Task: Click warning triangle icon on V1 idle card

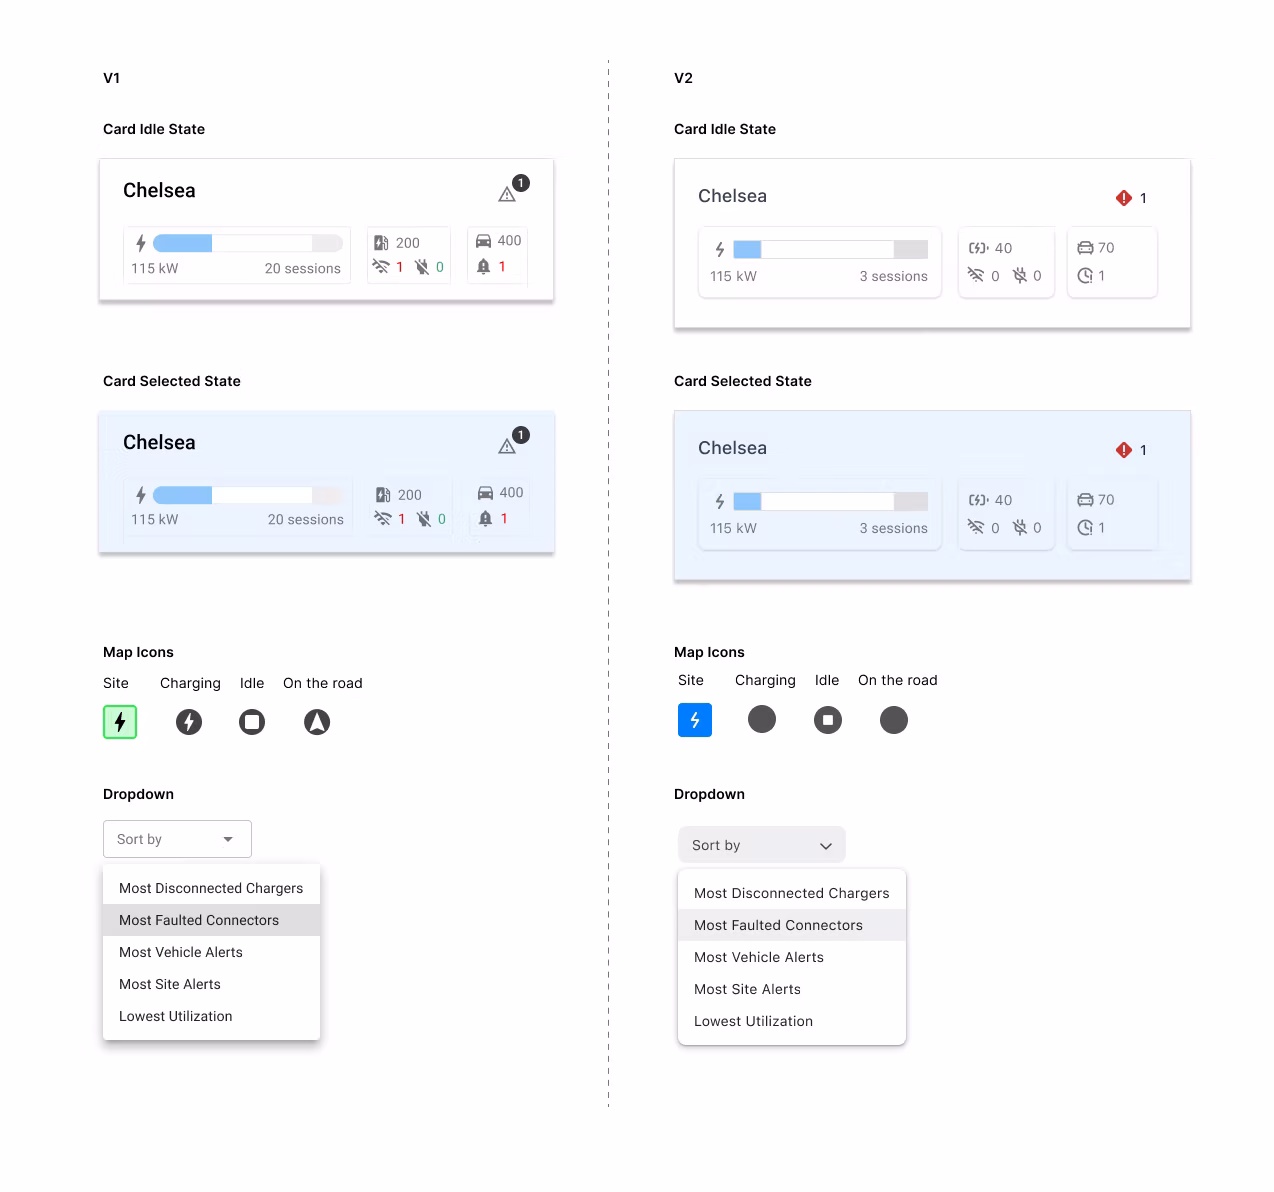Action: [507, 195]
